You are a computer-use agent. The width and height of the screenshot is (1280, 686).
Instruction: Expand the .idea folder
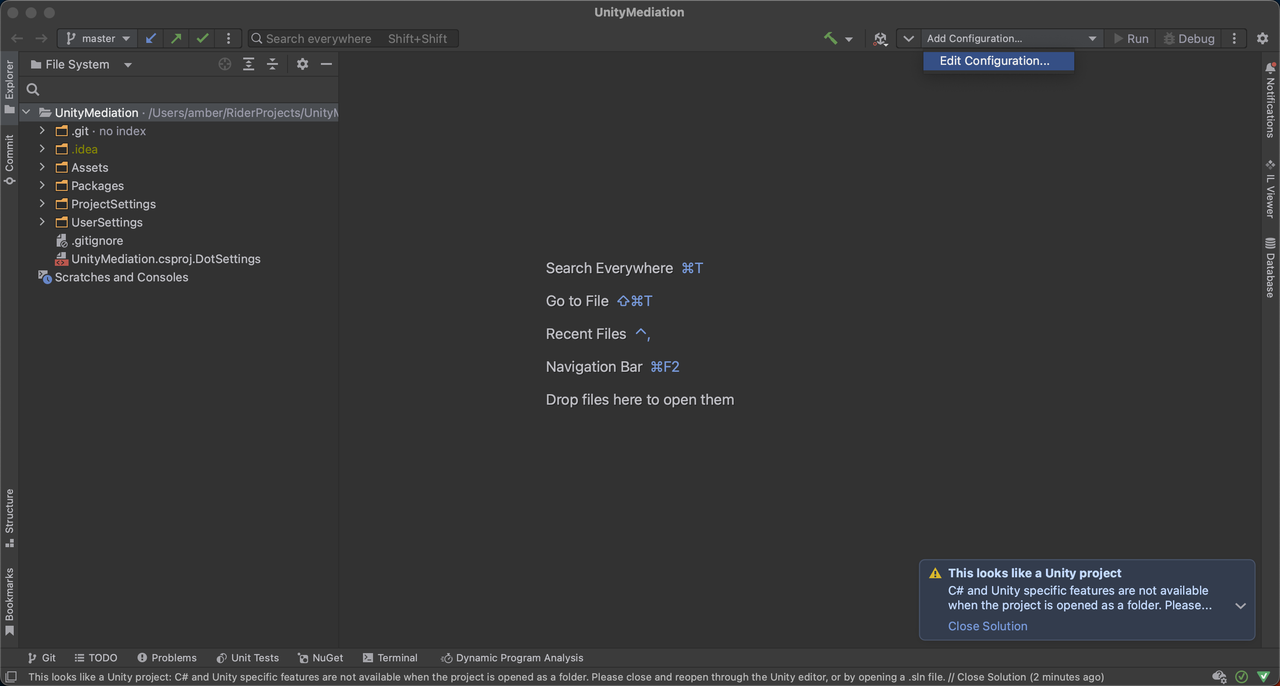[x=42, y=149]
